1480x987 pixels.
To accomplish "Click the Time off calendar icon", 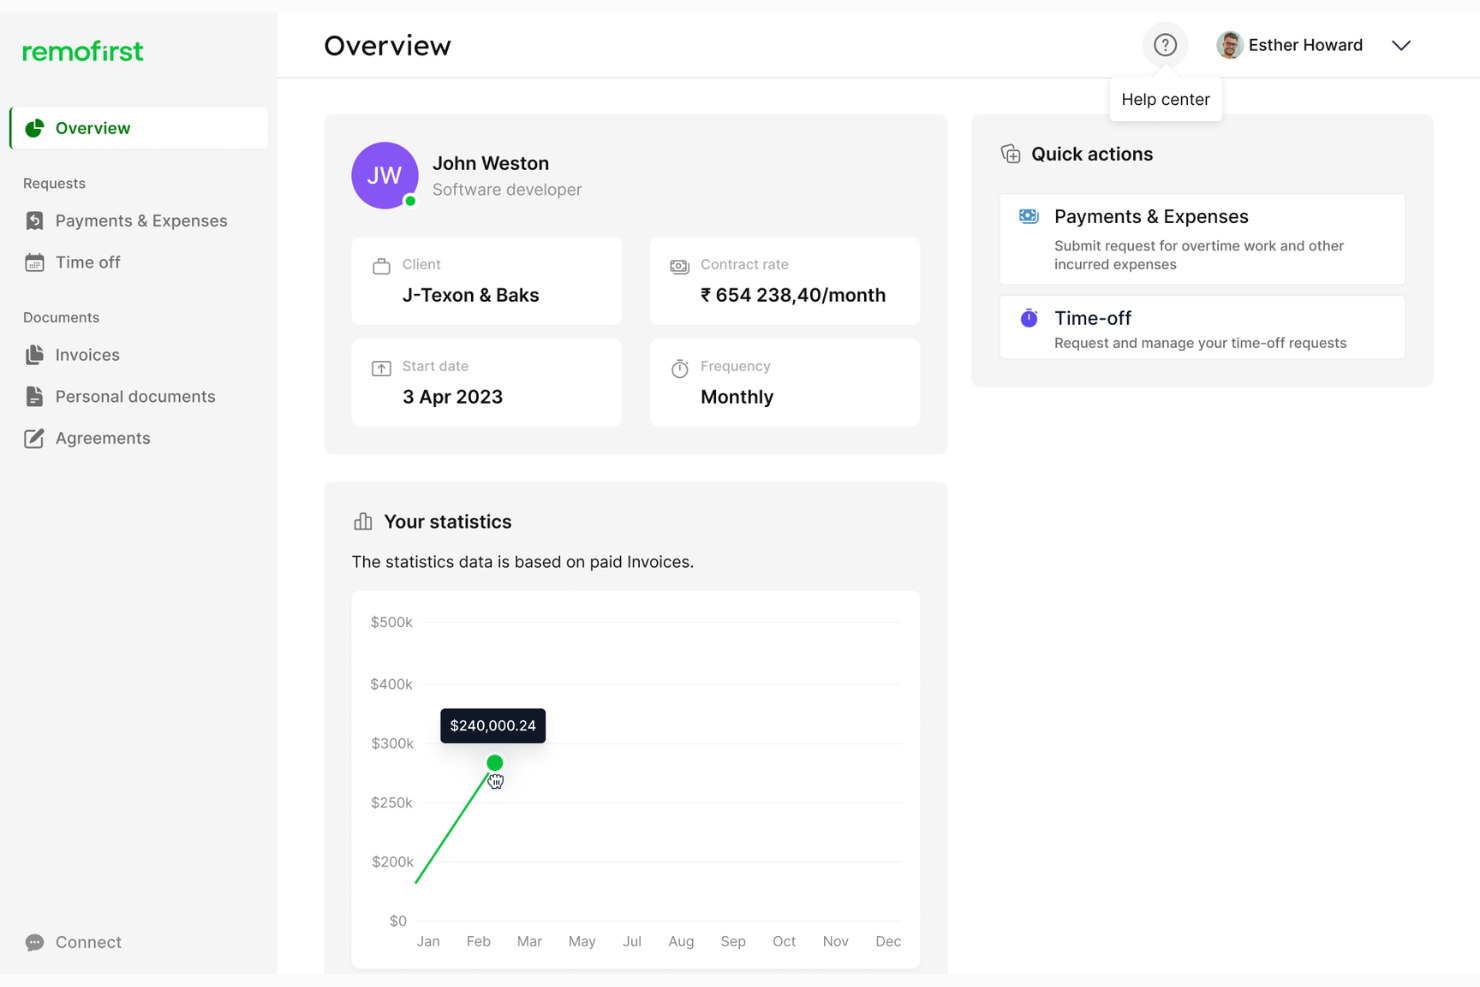I will (x=34, y=262).
